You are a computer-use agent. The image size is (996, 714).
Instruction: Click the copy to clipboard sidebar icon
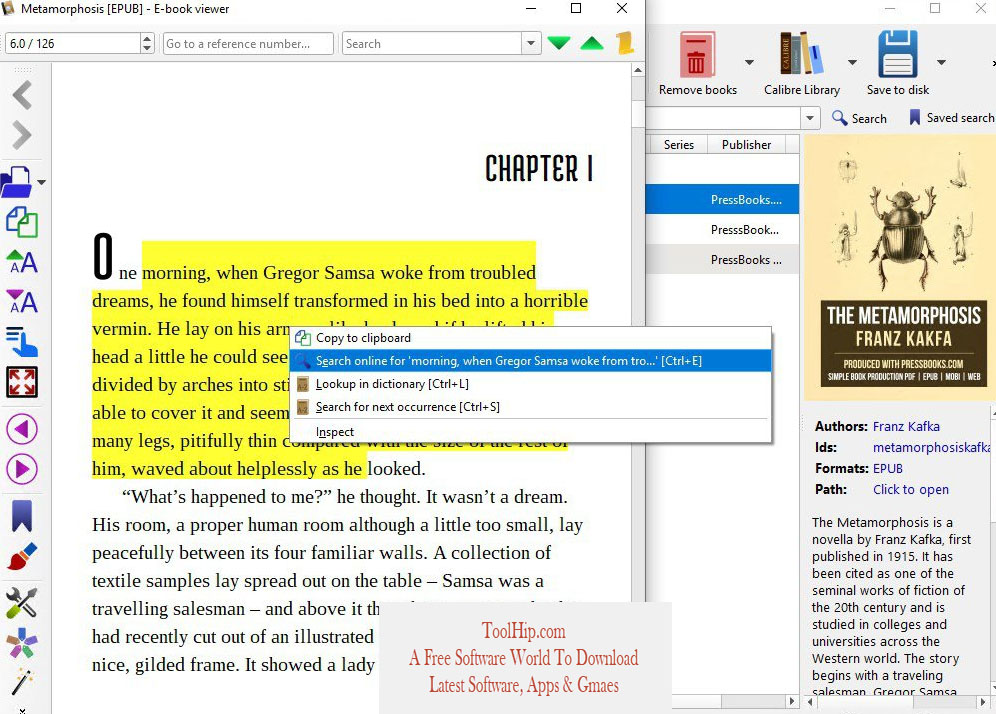[x=22, y=222]
